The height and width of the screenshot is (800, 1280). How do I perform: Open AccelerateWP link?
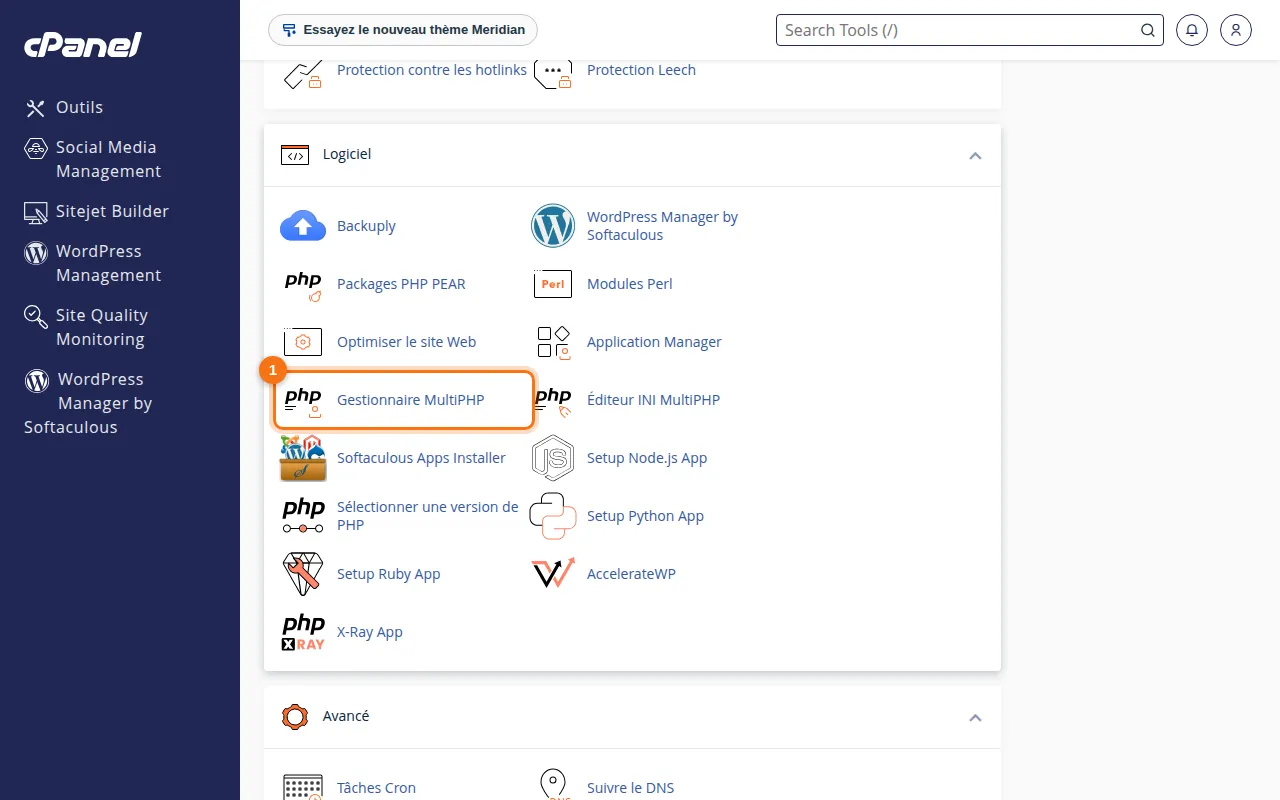click(x=631, y=574)
